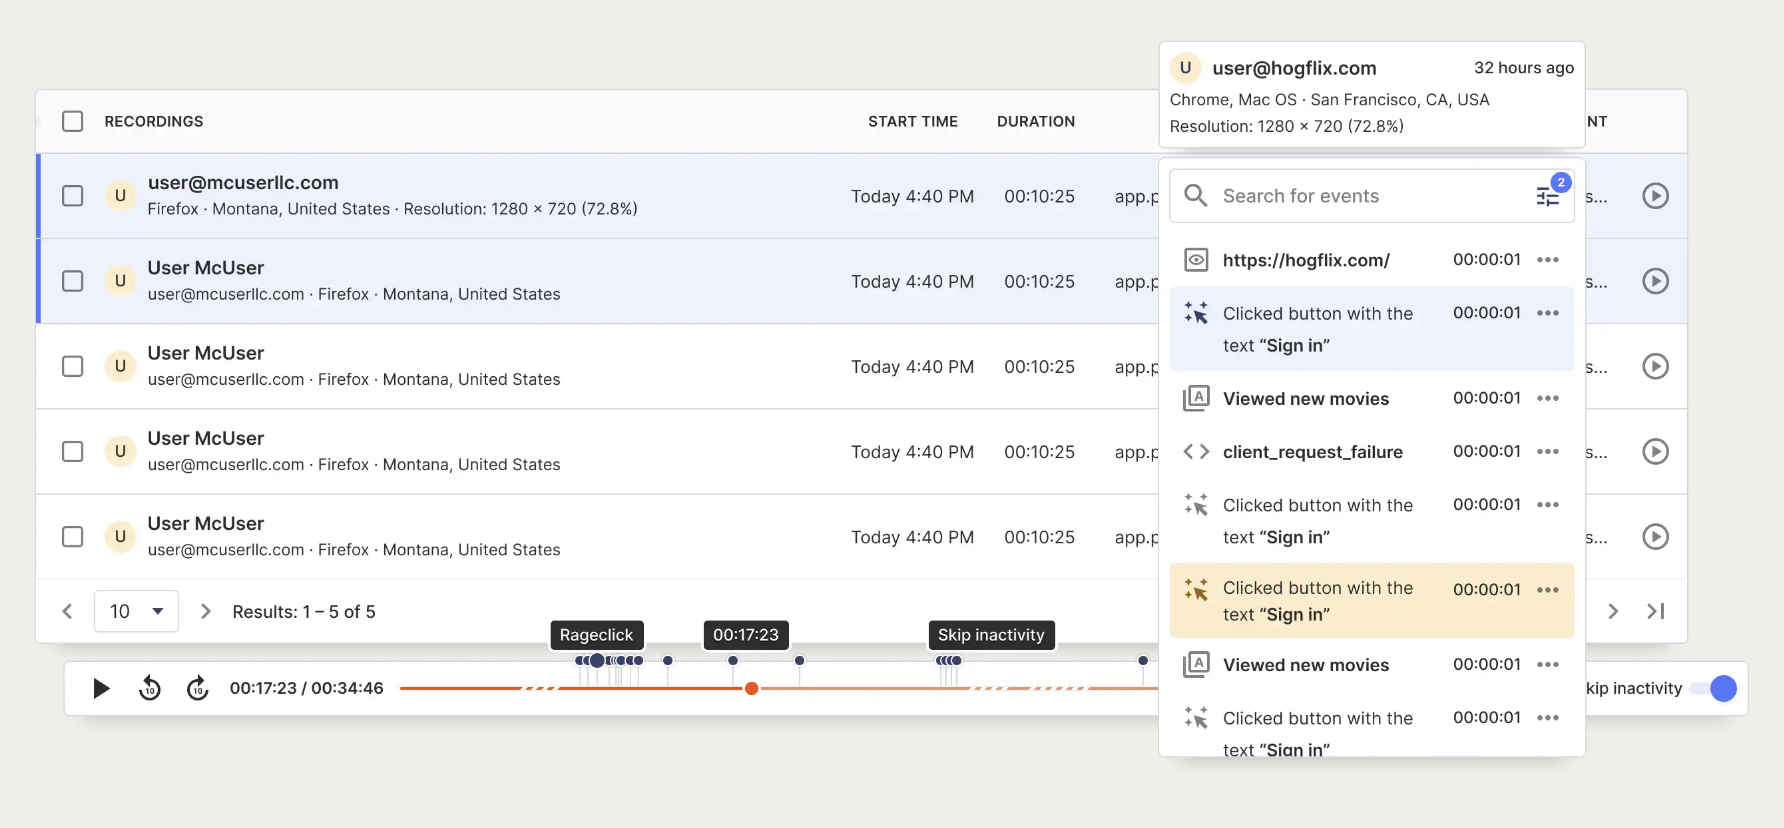The height and width of the screenshot is (828, 1784).
Task: Open more menu for https://hogflix.com/ event
Action: tap(1548, 260)
